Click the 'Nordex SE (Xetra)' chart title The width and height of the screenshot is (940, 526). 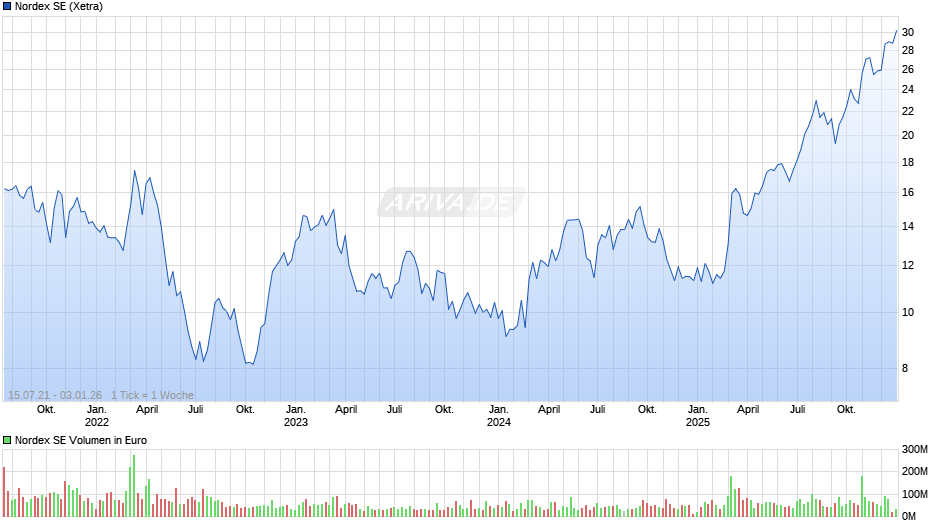59,7
